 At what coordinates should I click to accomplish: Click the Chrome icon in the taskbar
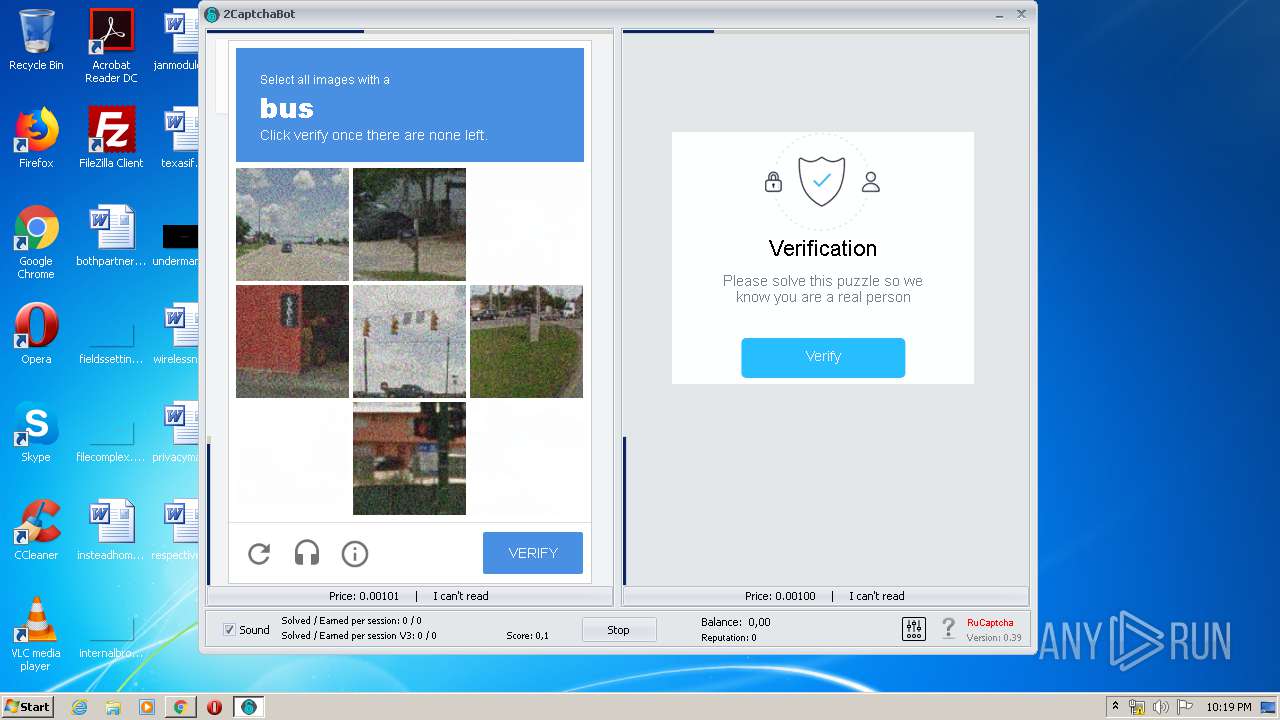180,707
